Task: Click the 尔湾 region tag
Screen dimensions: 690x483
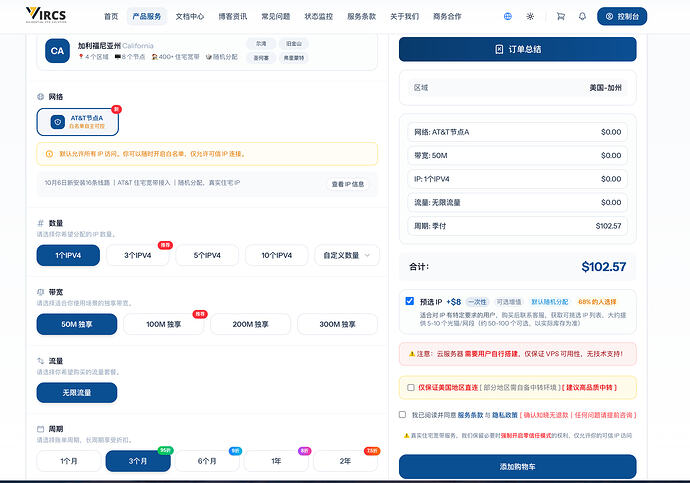Action: pyautogui.click(x=261, y=44)
